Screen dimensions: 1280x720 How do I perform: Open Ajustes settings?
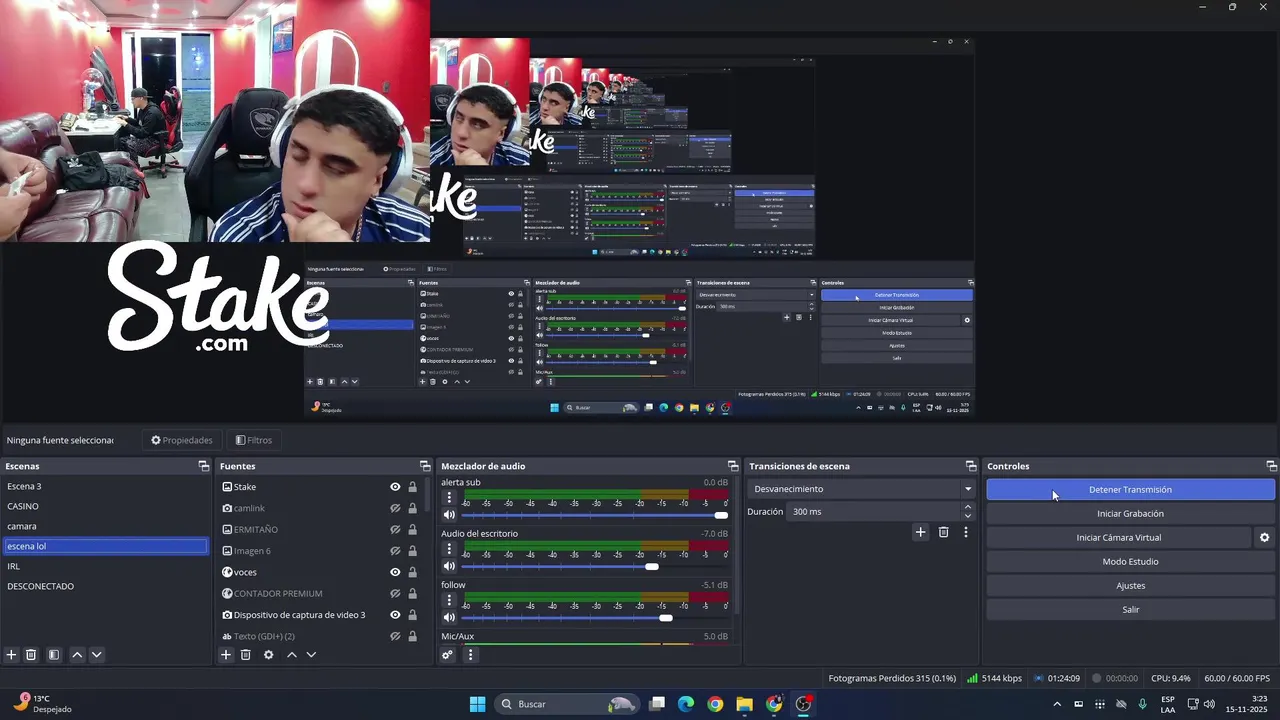pos(1130,586)
